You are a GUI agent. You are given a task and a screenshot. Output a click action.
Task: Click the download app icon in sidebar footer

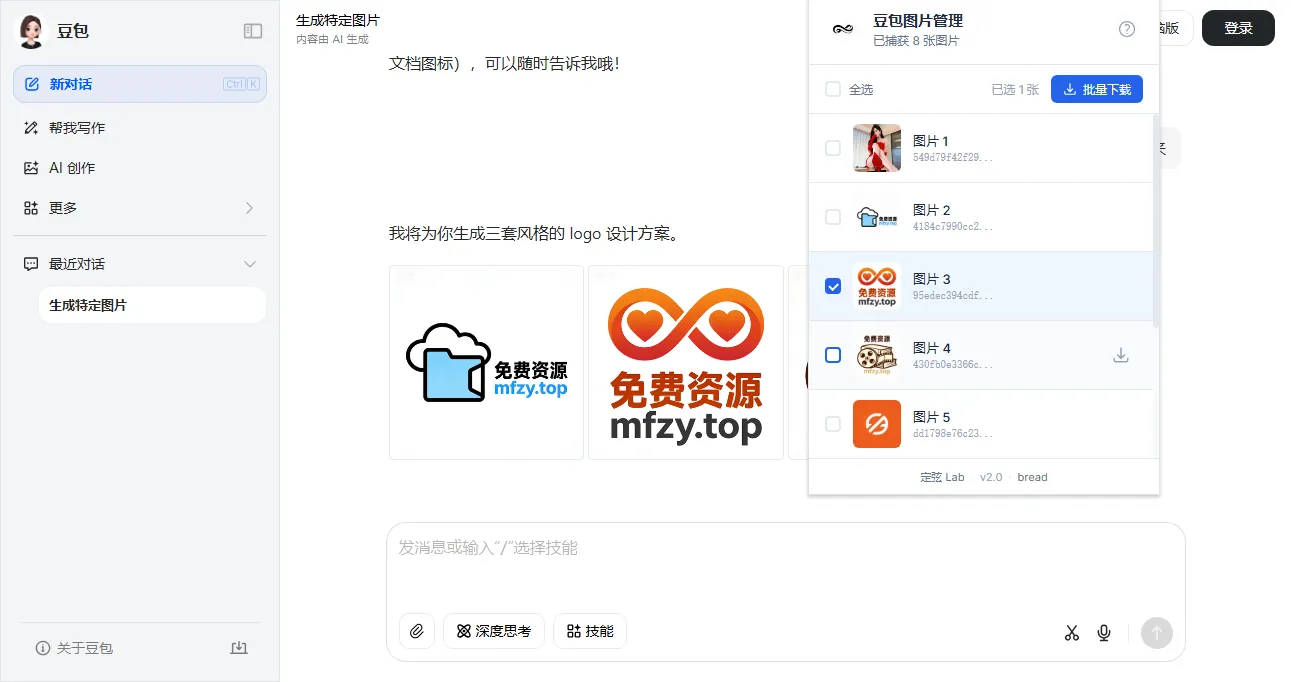239,648
